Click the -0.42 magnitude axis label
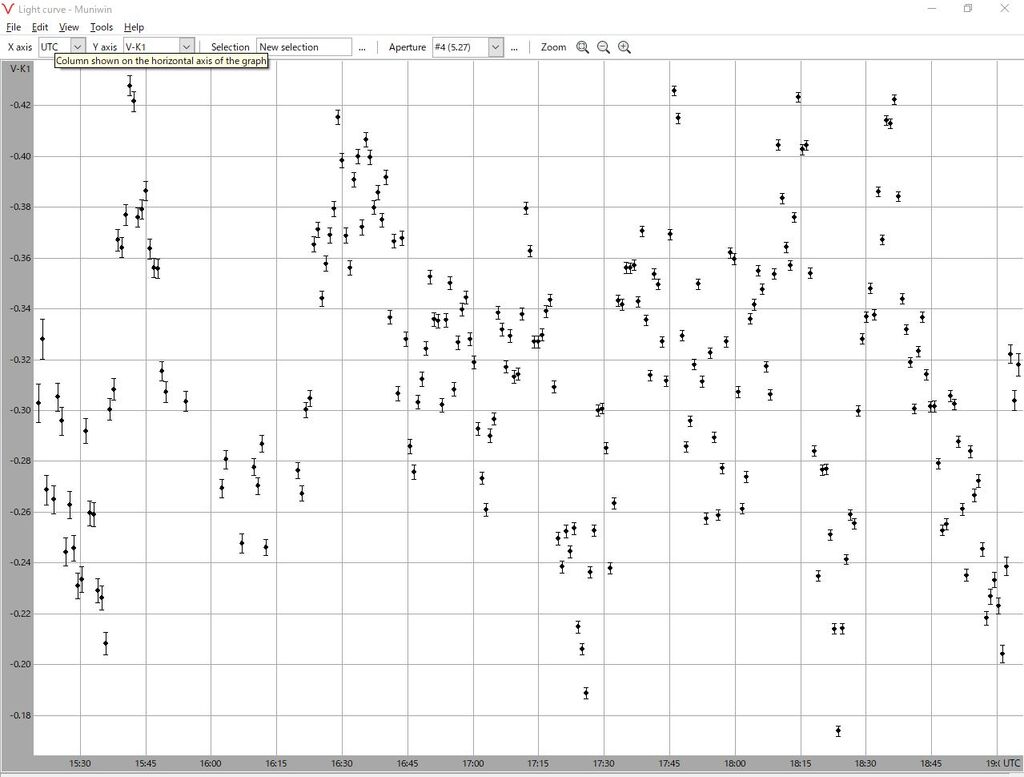 pos(20,105)
